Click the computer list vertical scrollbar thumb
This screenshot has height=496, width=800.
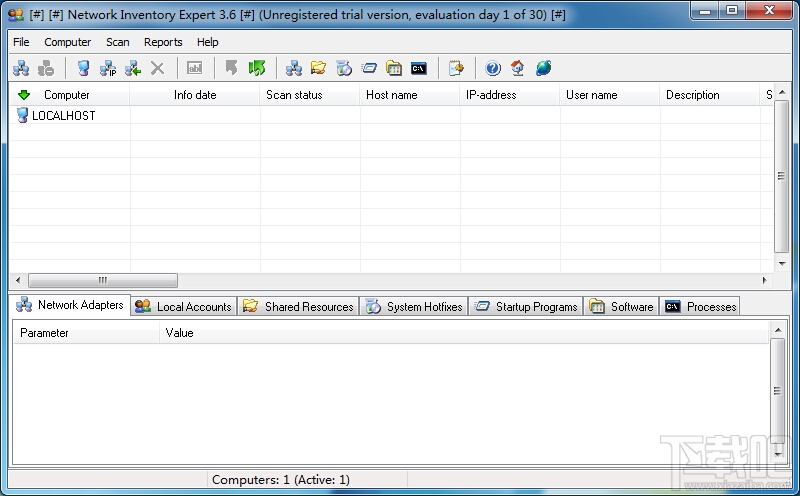[782, 176]
